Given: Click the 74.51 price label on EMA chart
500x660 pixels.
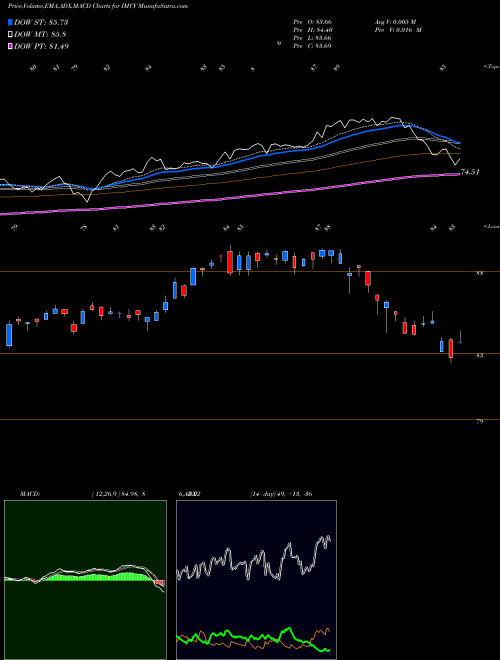Looking at the screenshot, I should (471, 172).
